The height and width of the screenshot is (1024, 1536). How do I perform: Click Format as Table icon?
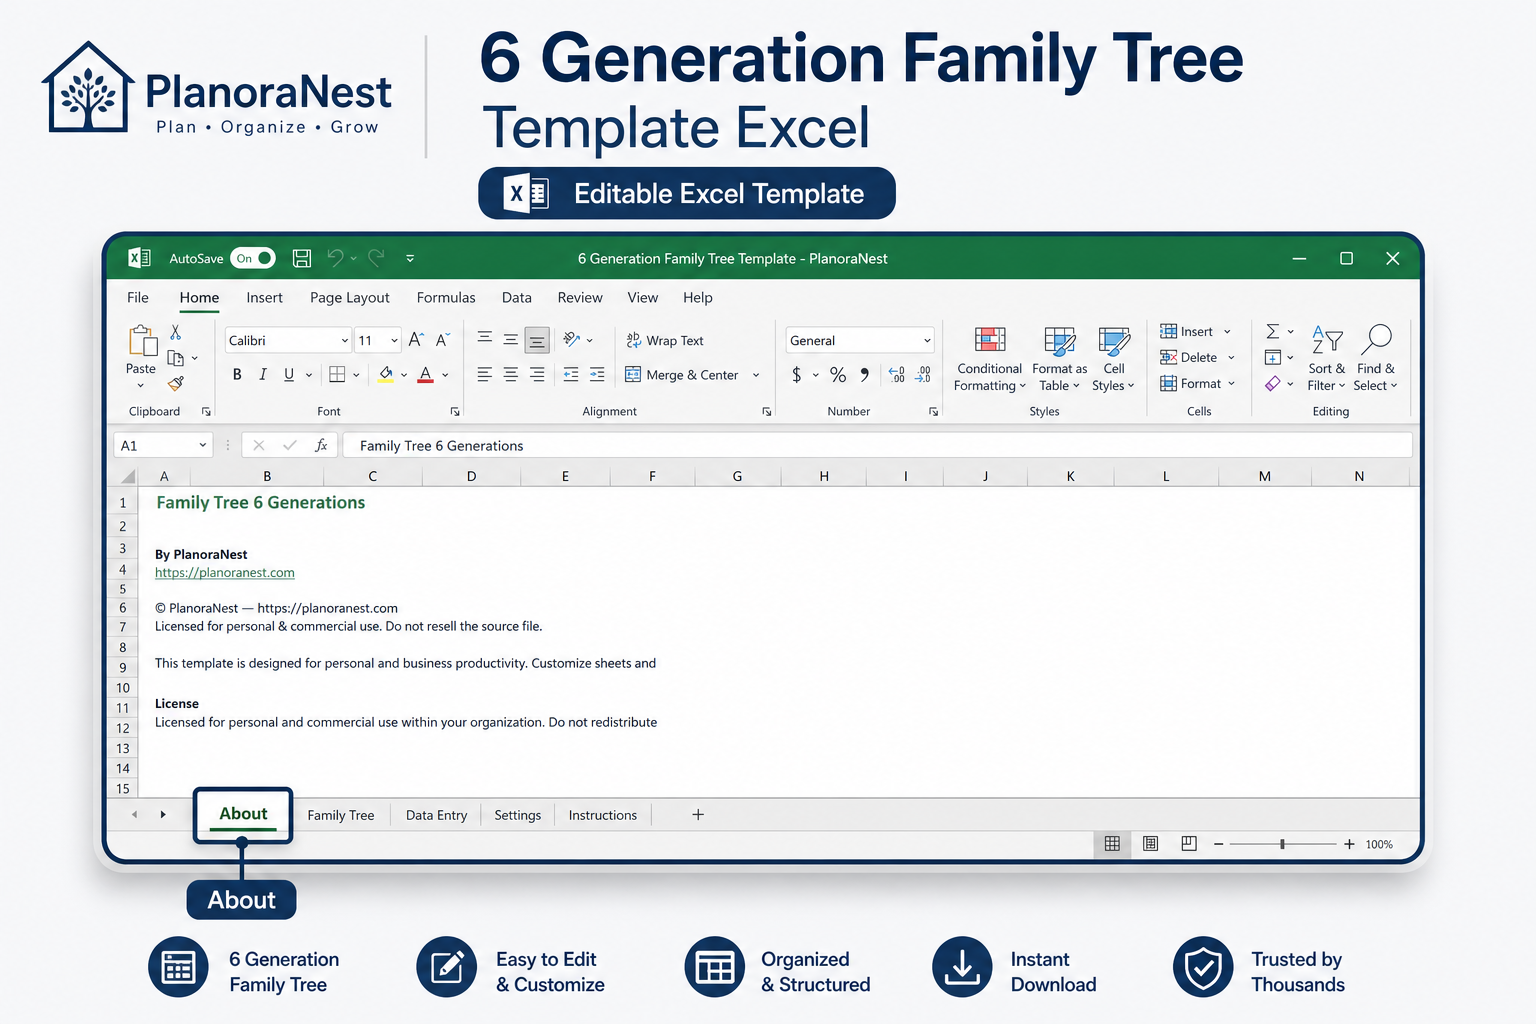(1059, 341)
